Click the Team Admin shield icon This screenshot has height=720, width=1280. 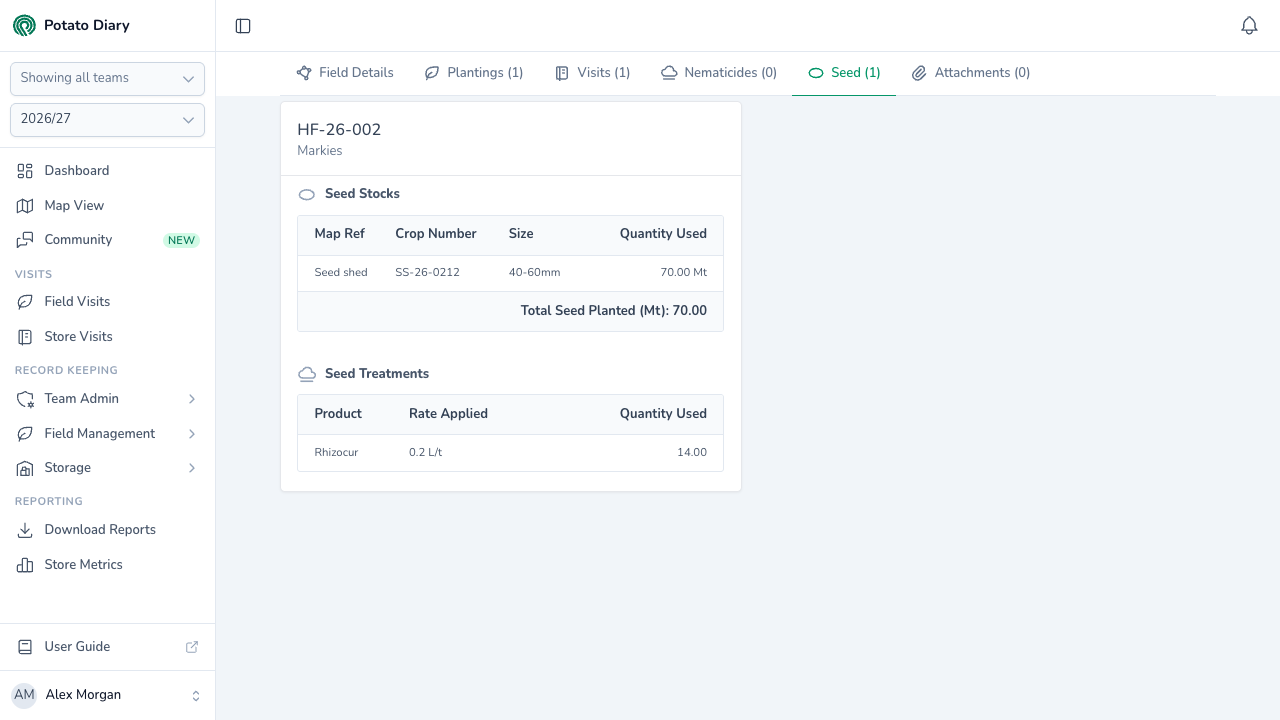click(x=25, y=399)
